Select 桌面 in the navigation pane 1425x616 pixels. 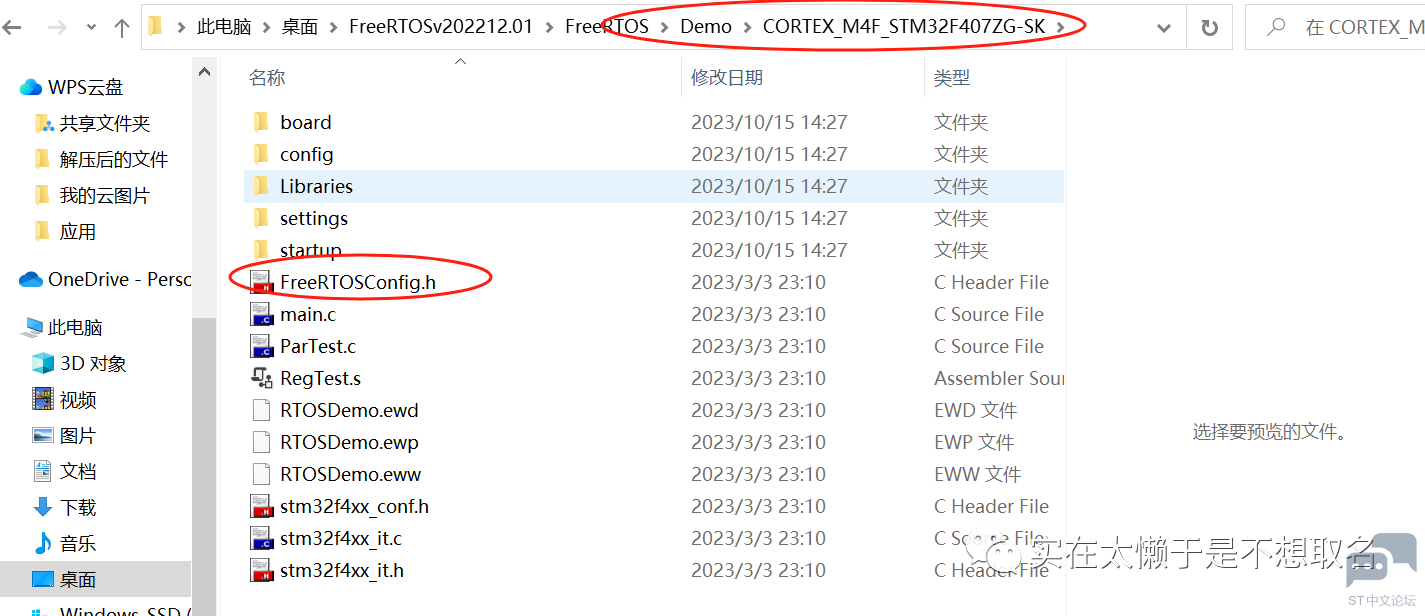pyautogui.click(x=78, y=579)
